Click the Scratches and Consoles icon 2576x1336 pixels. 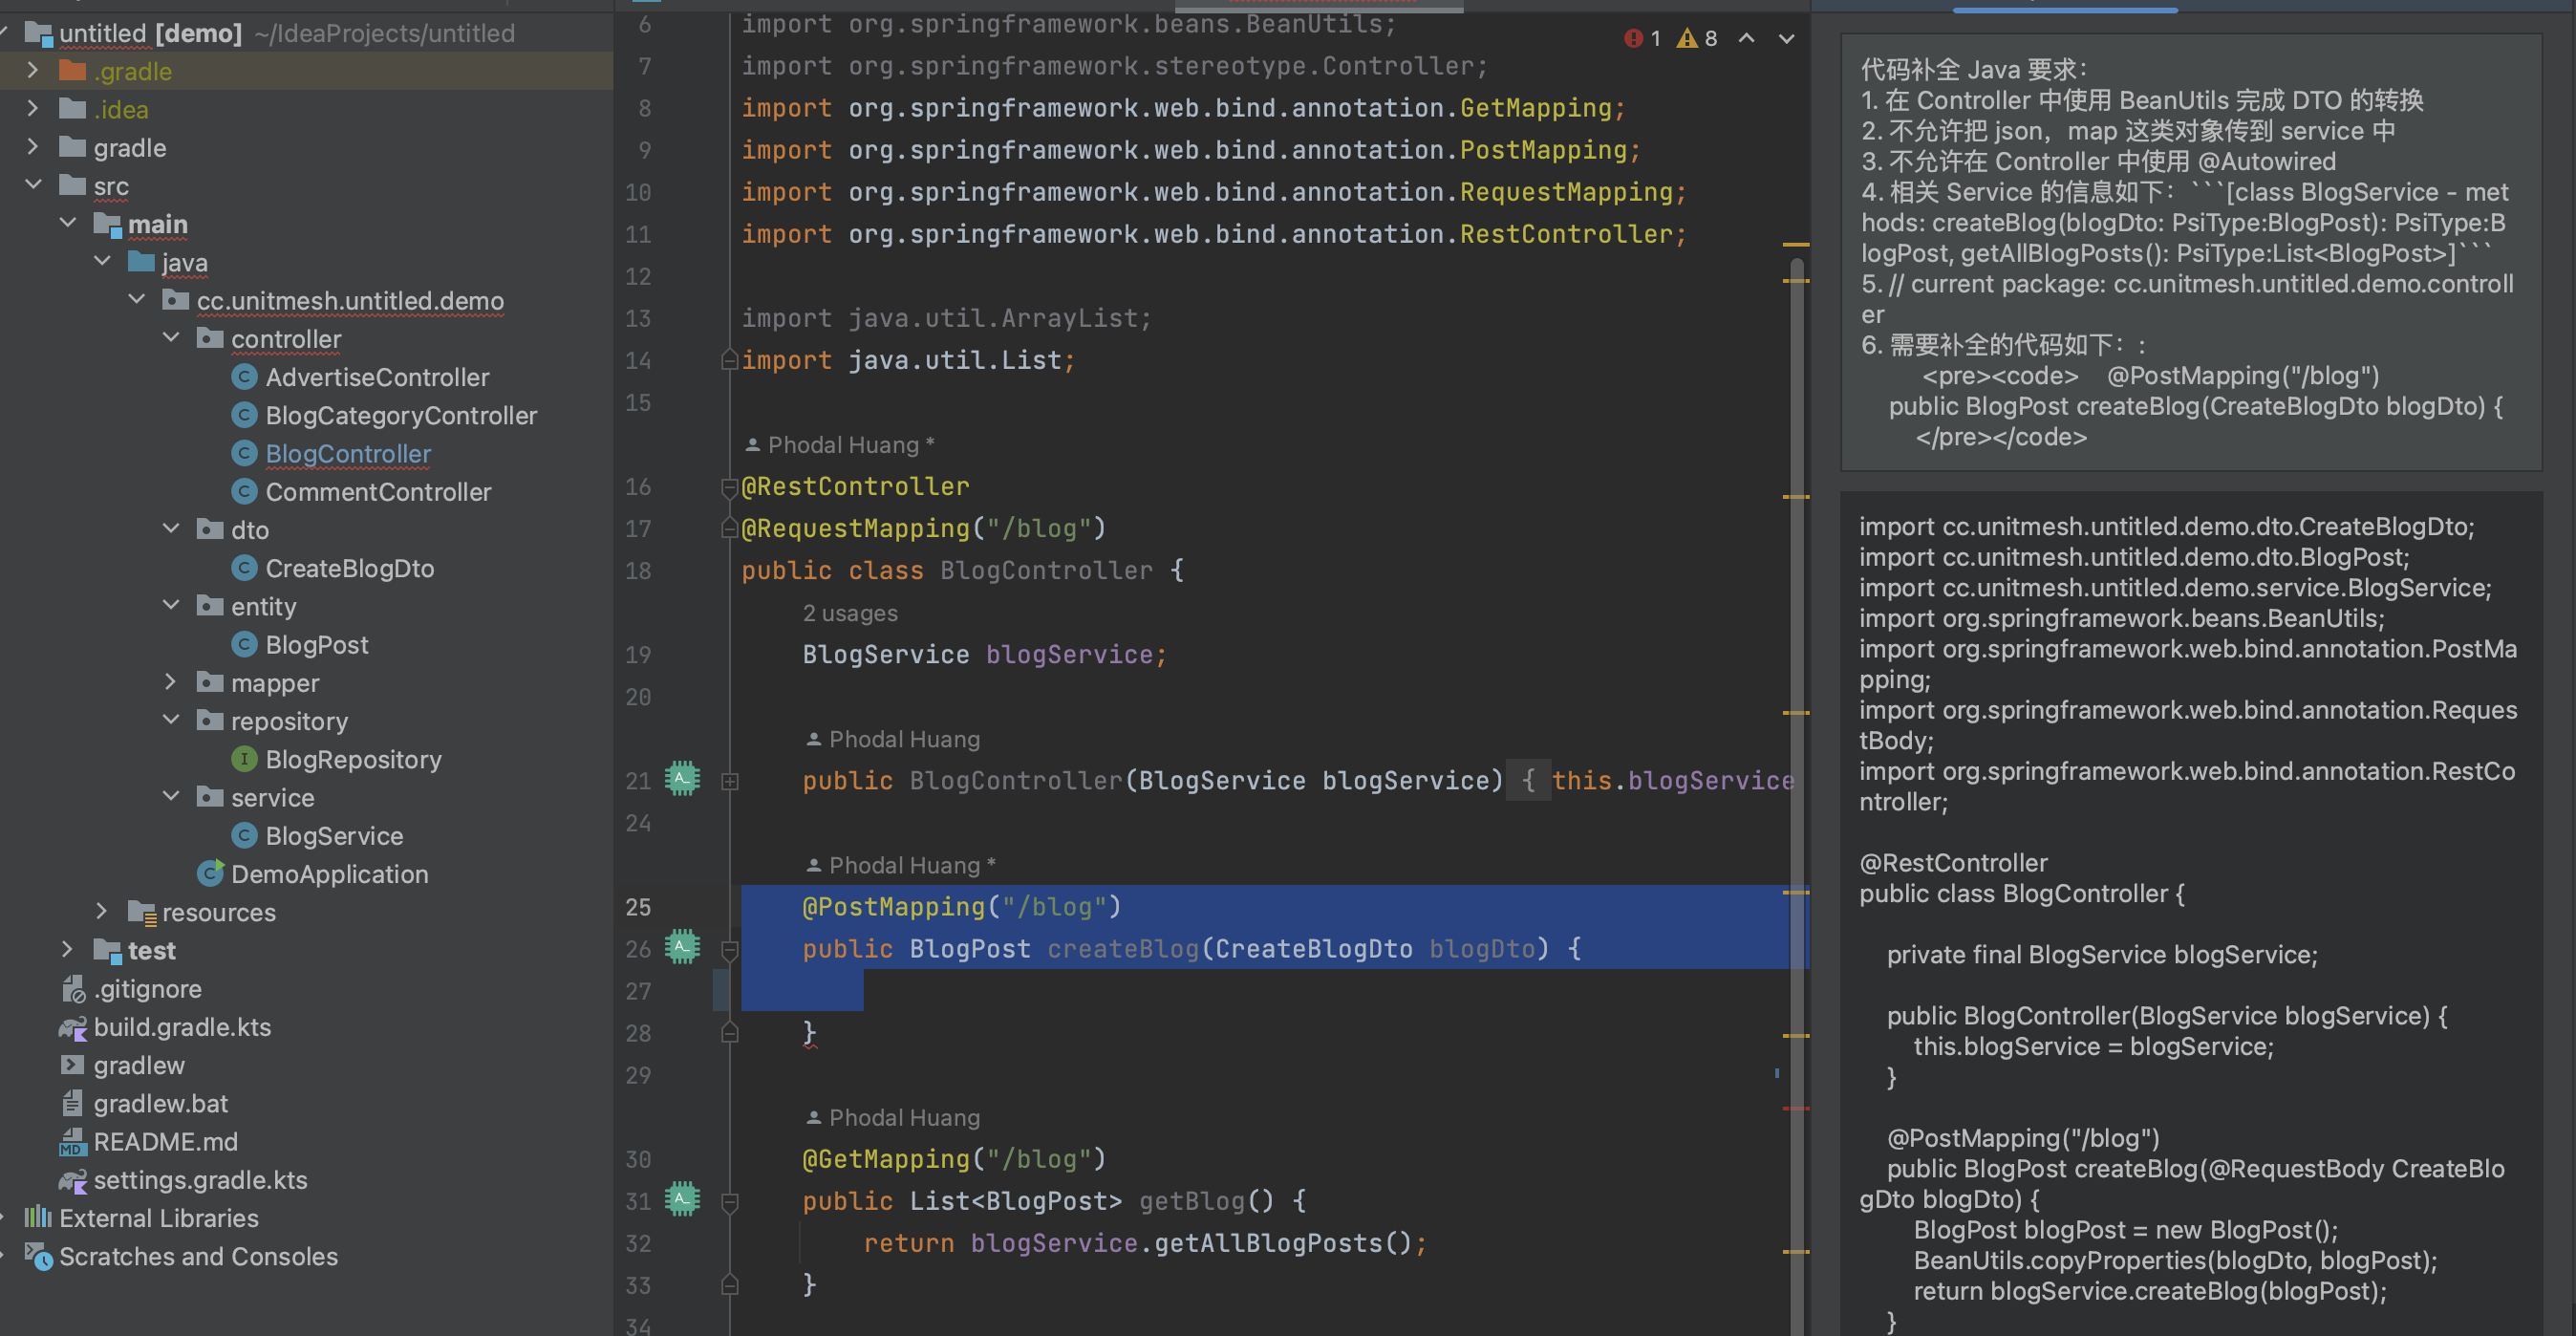tap(38, 1256)
